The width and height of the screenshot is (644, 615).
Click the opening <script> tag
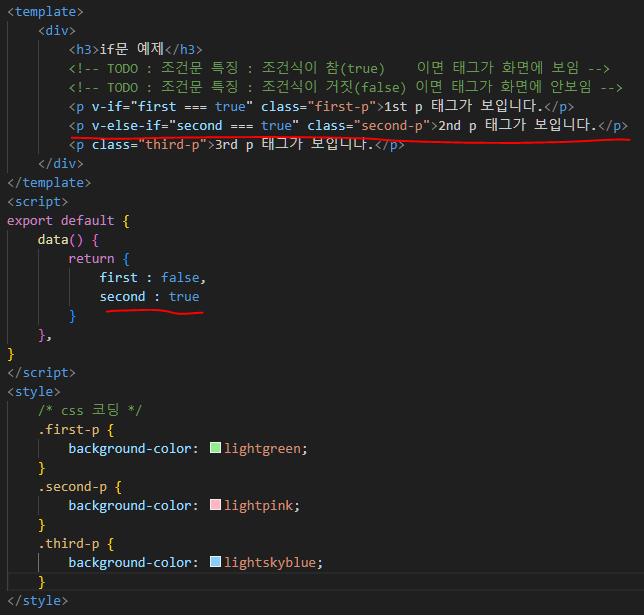pyautogui.click(x=37, y=201)
